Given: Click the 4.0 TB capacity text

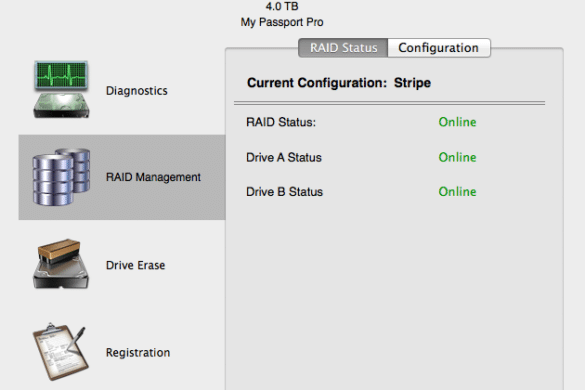Looking at the screenshot, I should click(x=282, y=6).
